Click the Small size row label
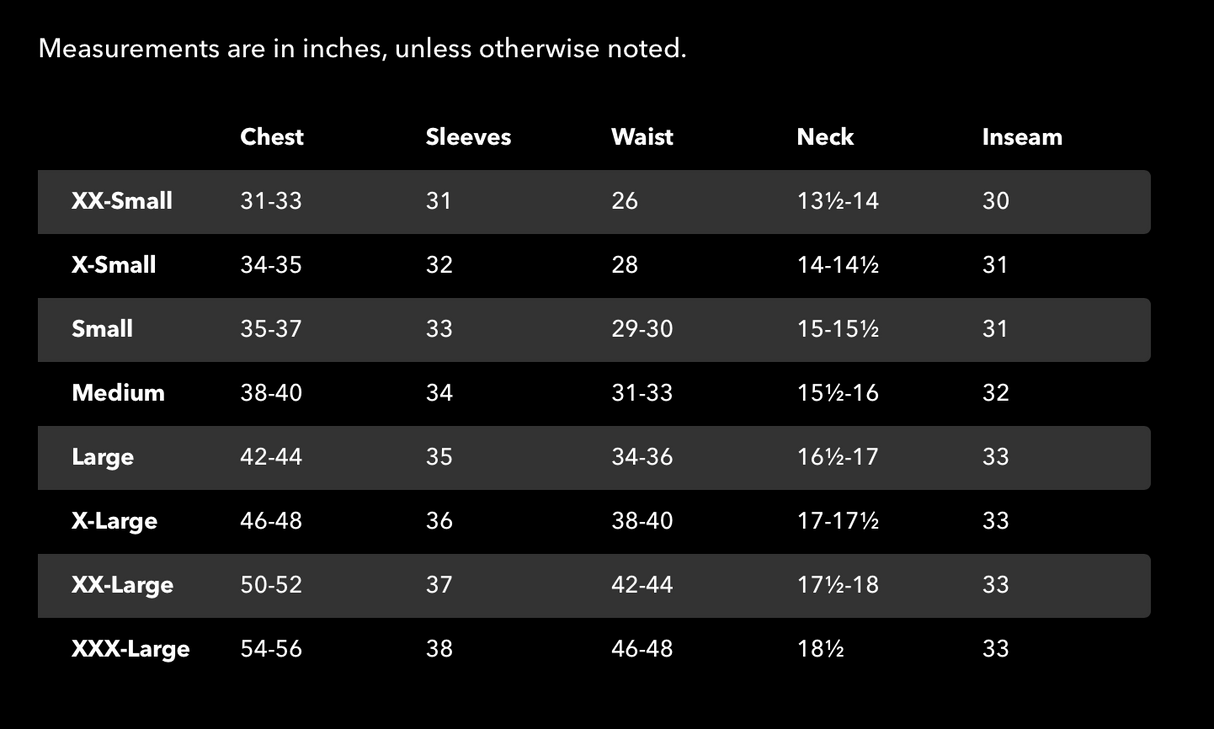The width and height of the screenshot is (1214, 729). coord(102,329)
